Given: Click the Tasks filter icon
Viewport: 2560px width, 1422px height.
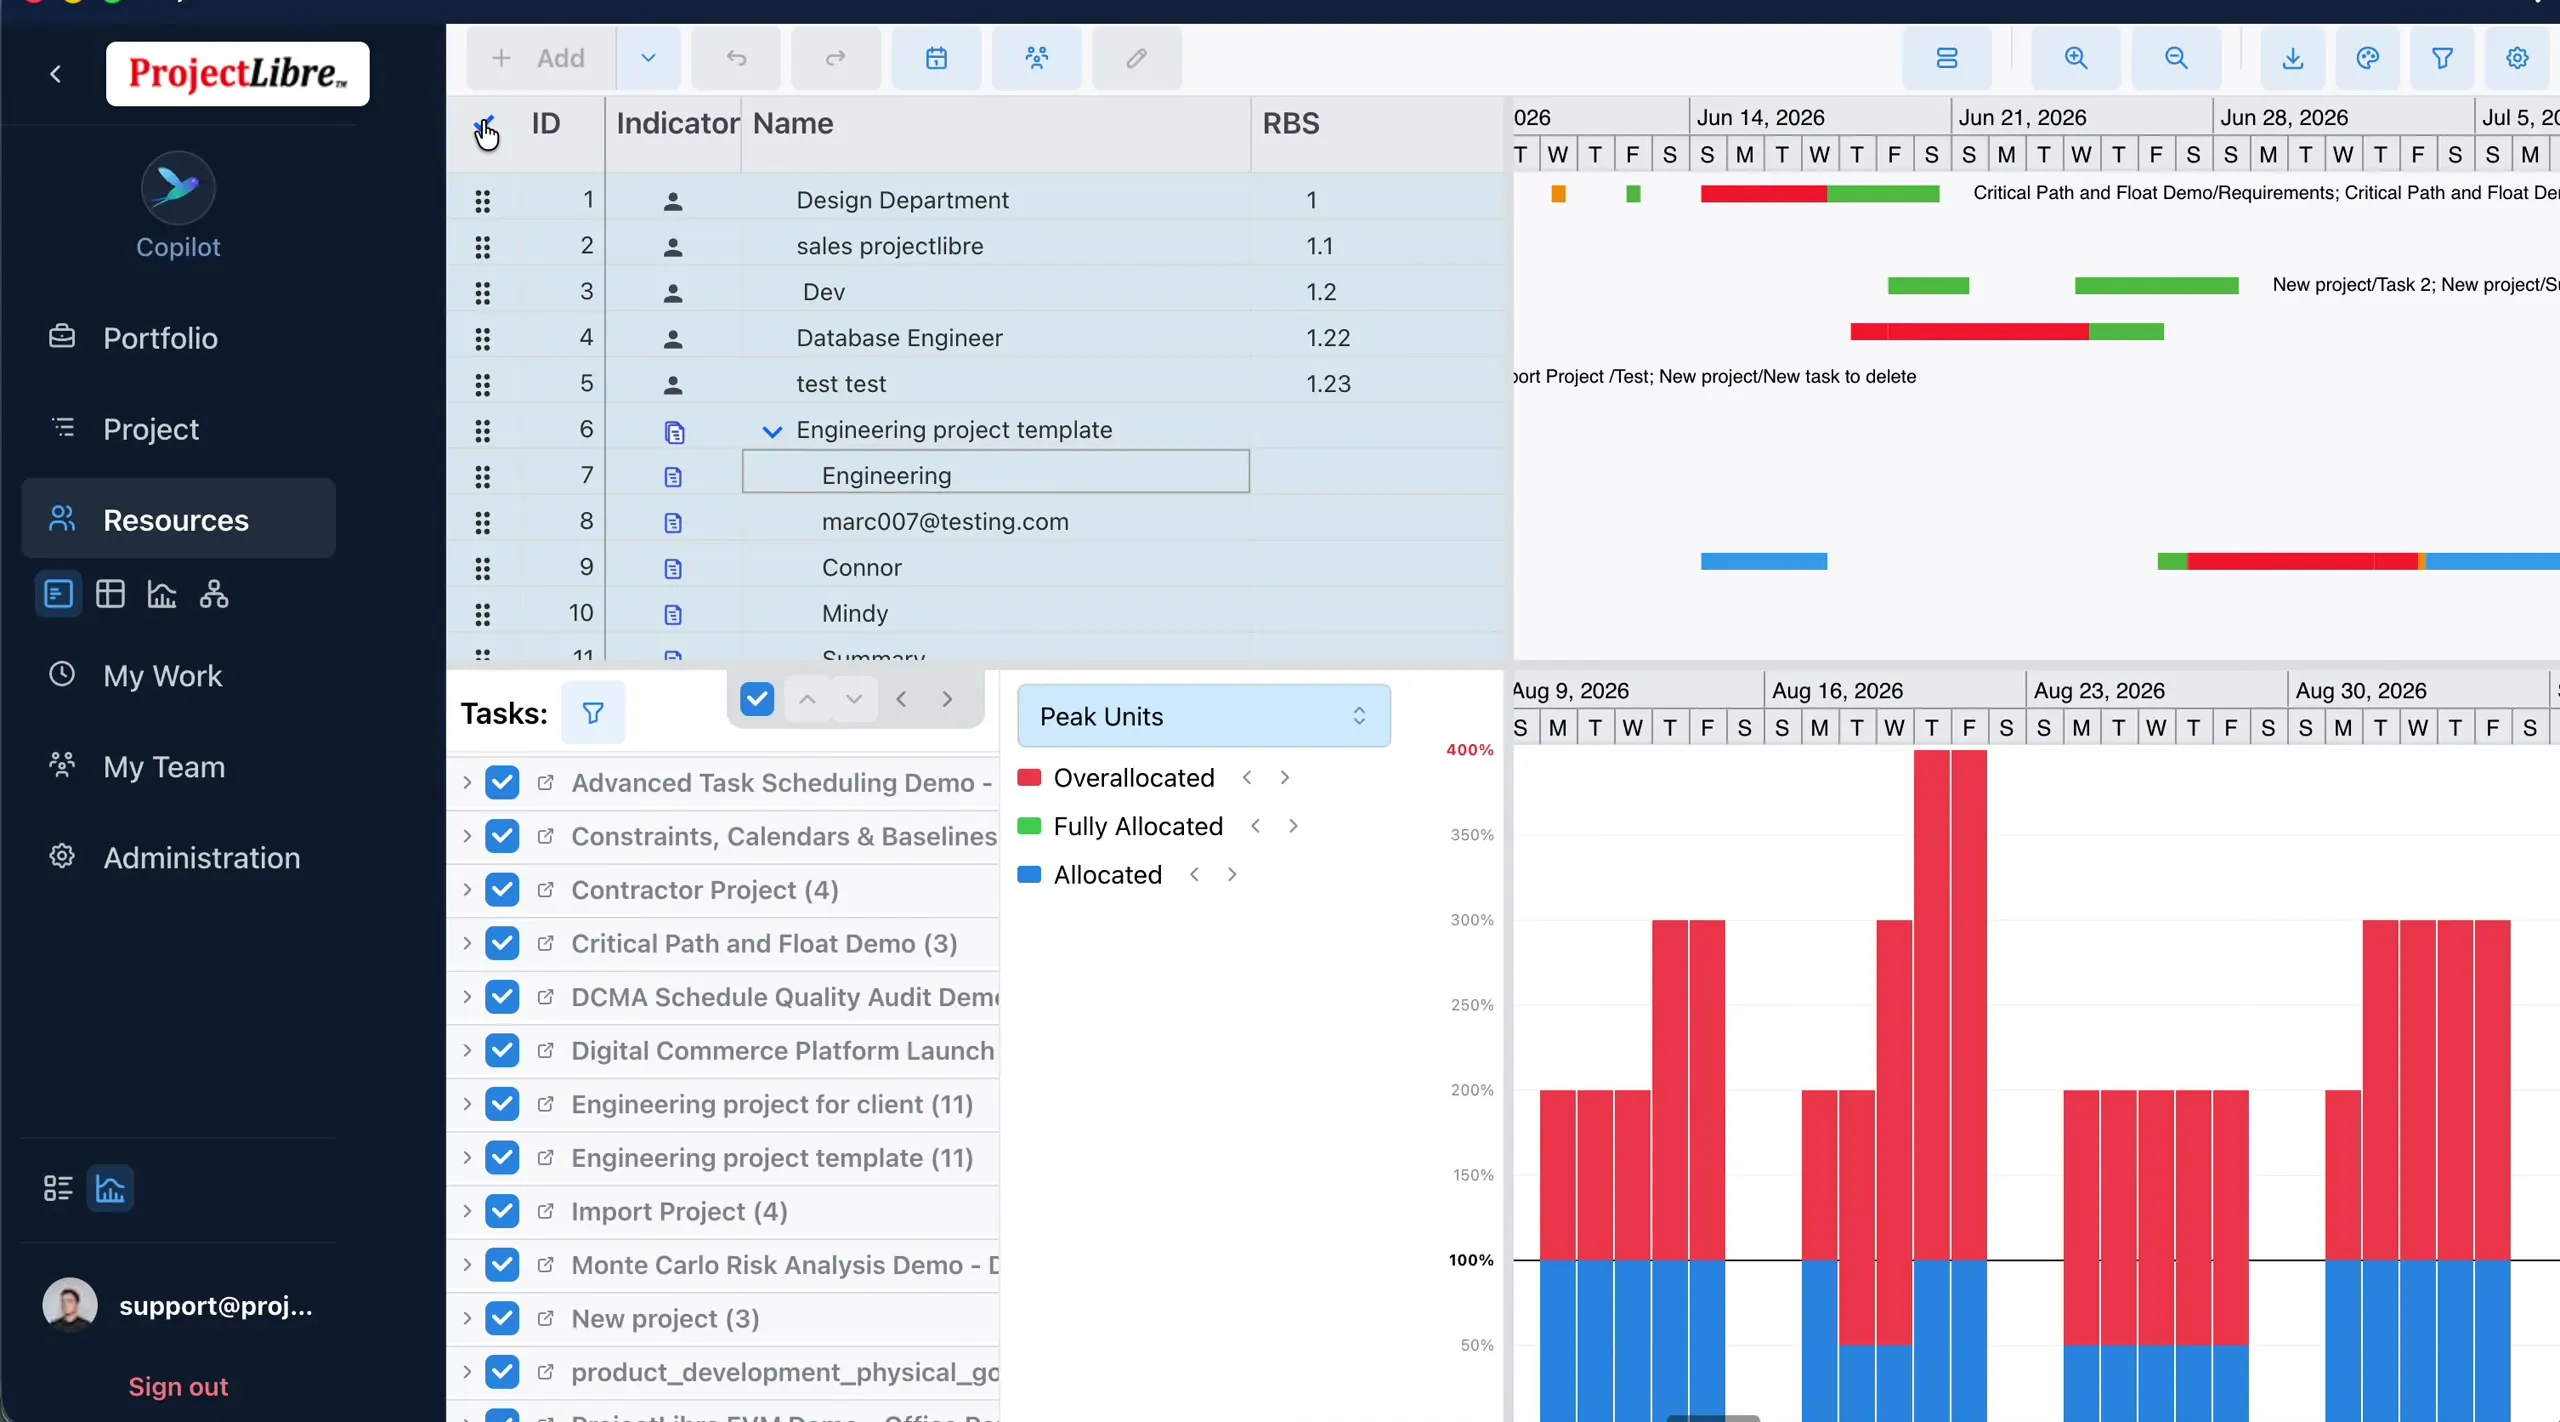Looking at the screenshot, I should tap(593, 712).
